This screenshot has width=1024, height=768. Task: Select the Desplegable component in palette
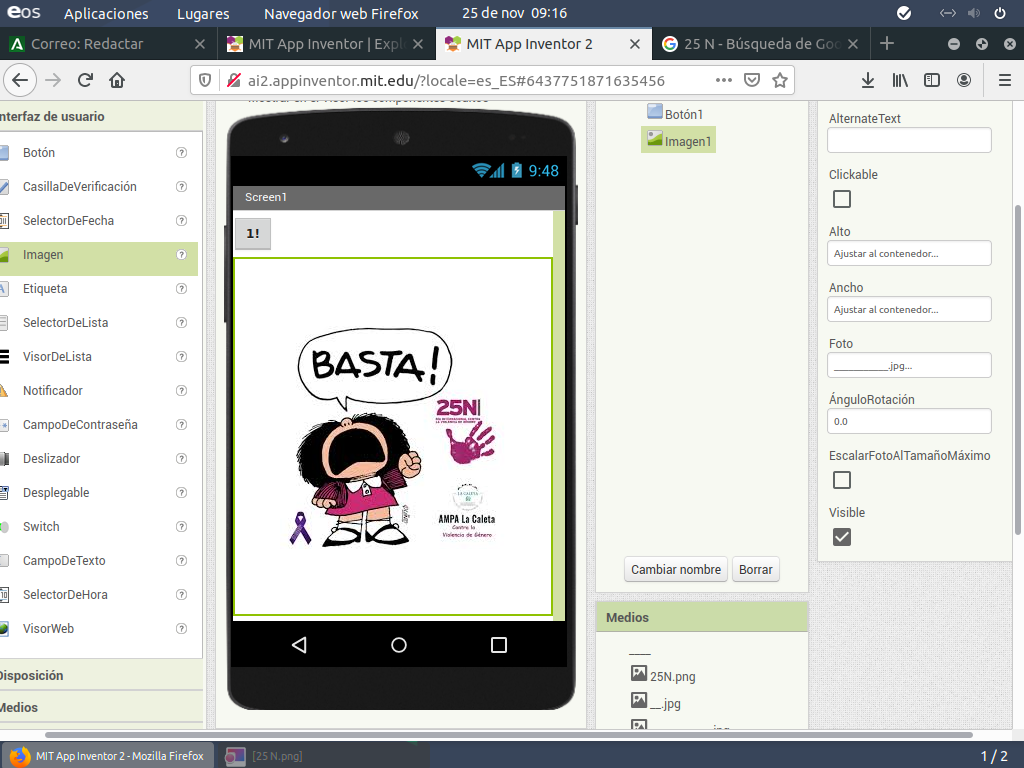coord(98,492)
